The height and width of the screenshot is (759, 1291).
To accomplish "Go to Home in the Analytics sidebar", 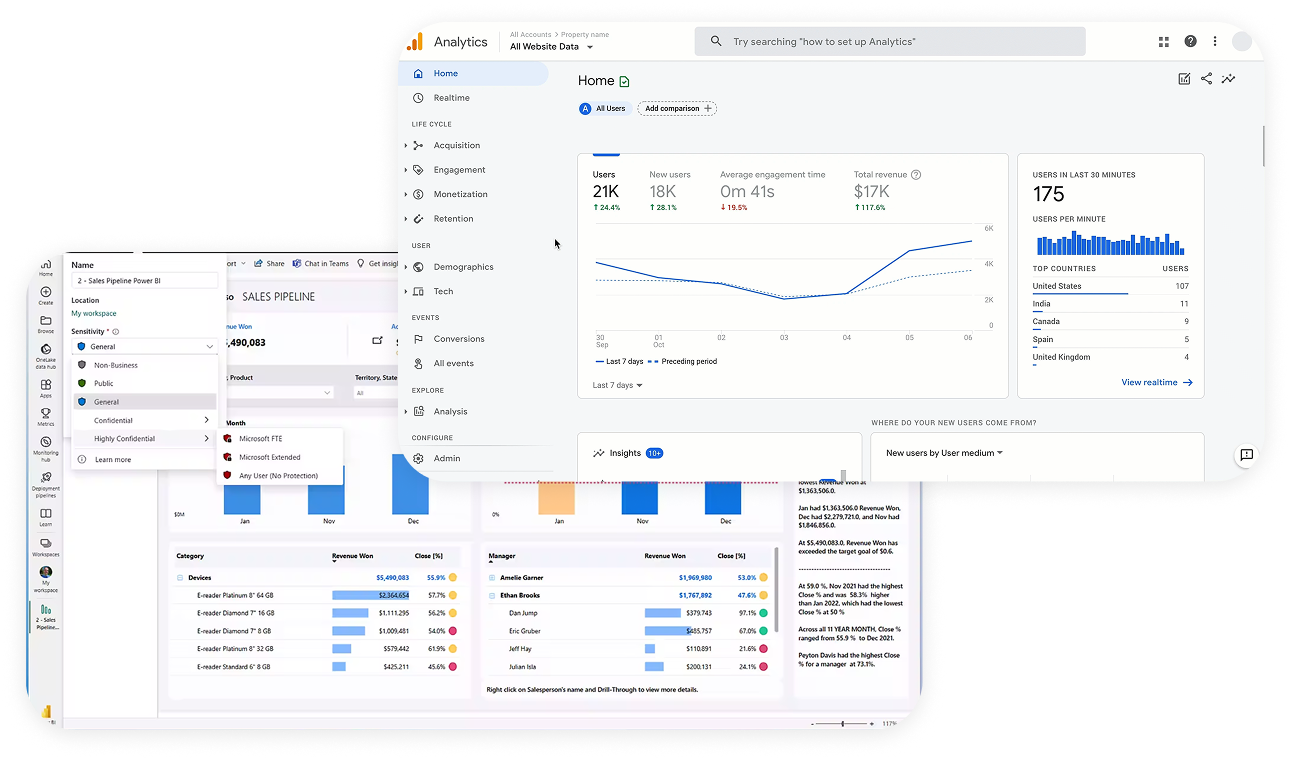I will tap(473, 73).
